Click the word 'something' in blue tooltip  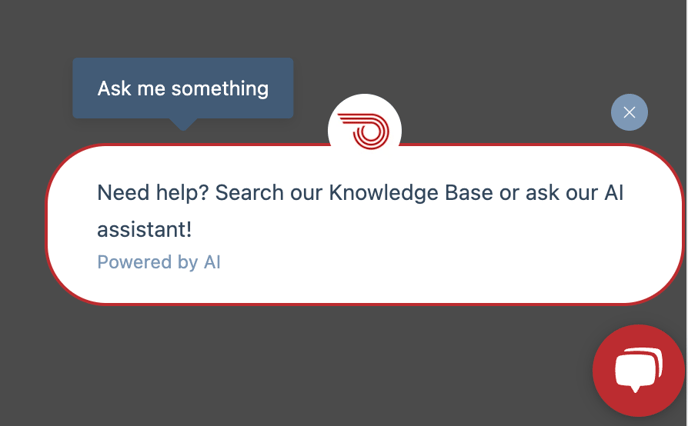click(220, 89)
